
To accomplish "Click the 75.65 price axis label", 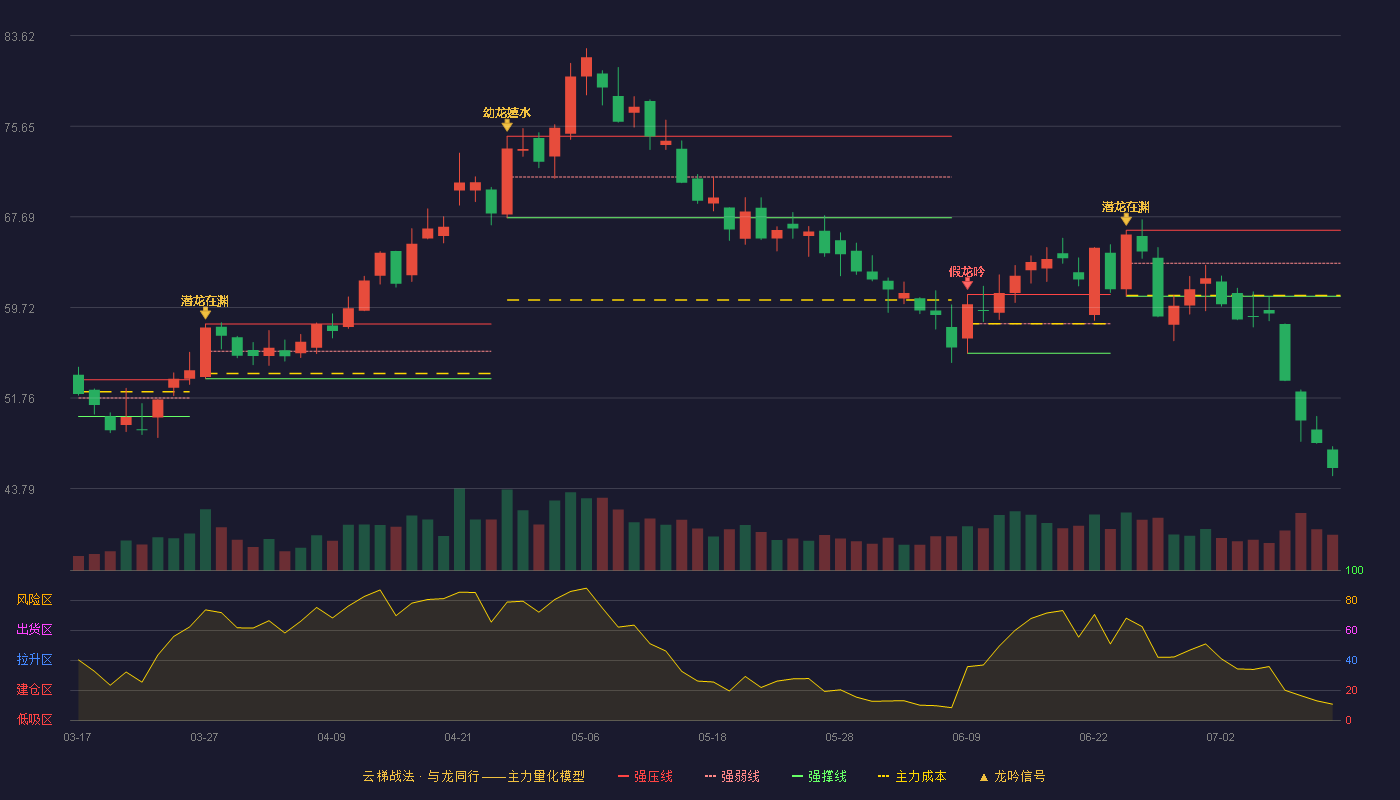I will (x=20, y=127).
